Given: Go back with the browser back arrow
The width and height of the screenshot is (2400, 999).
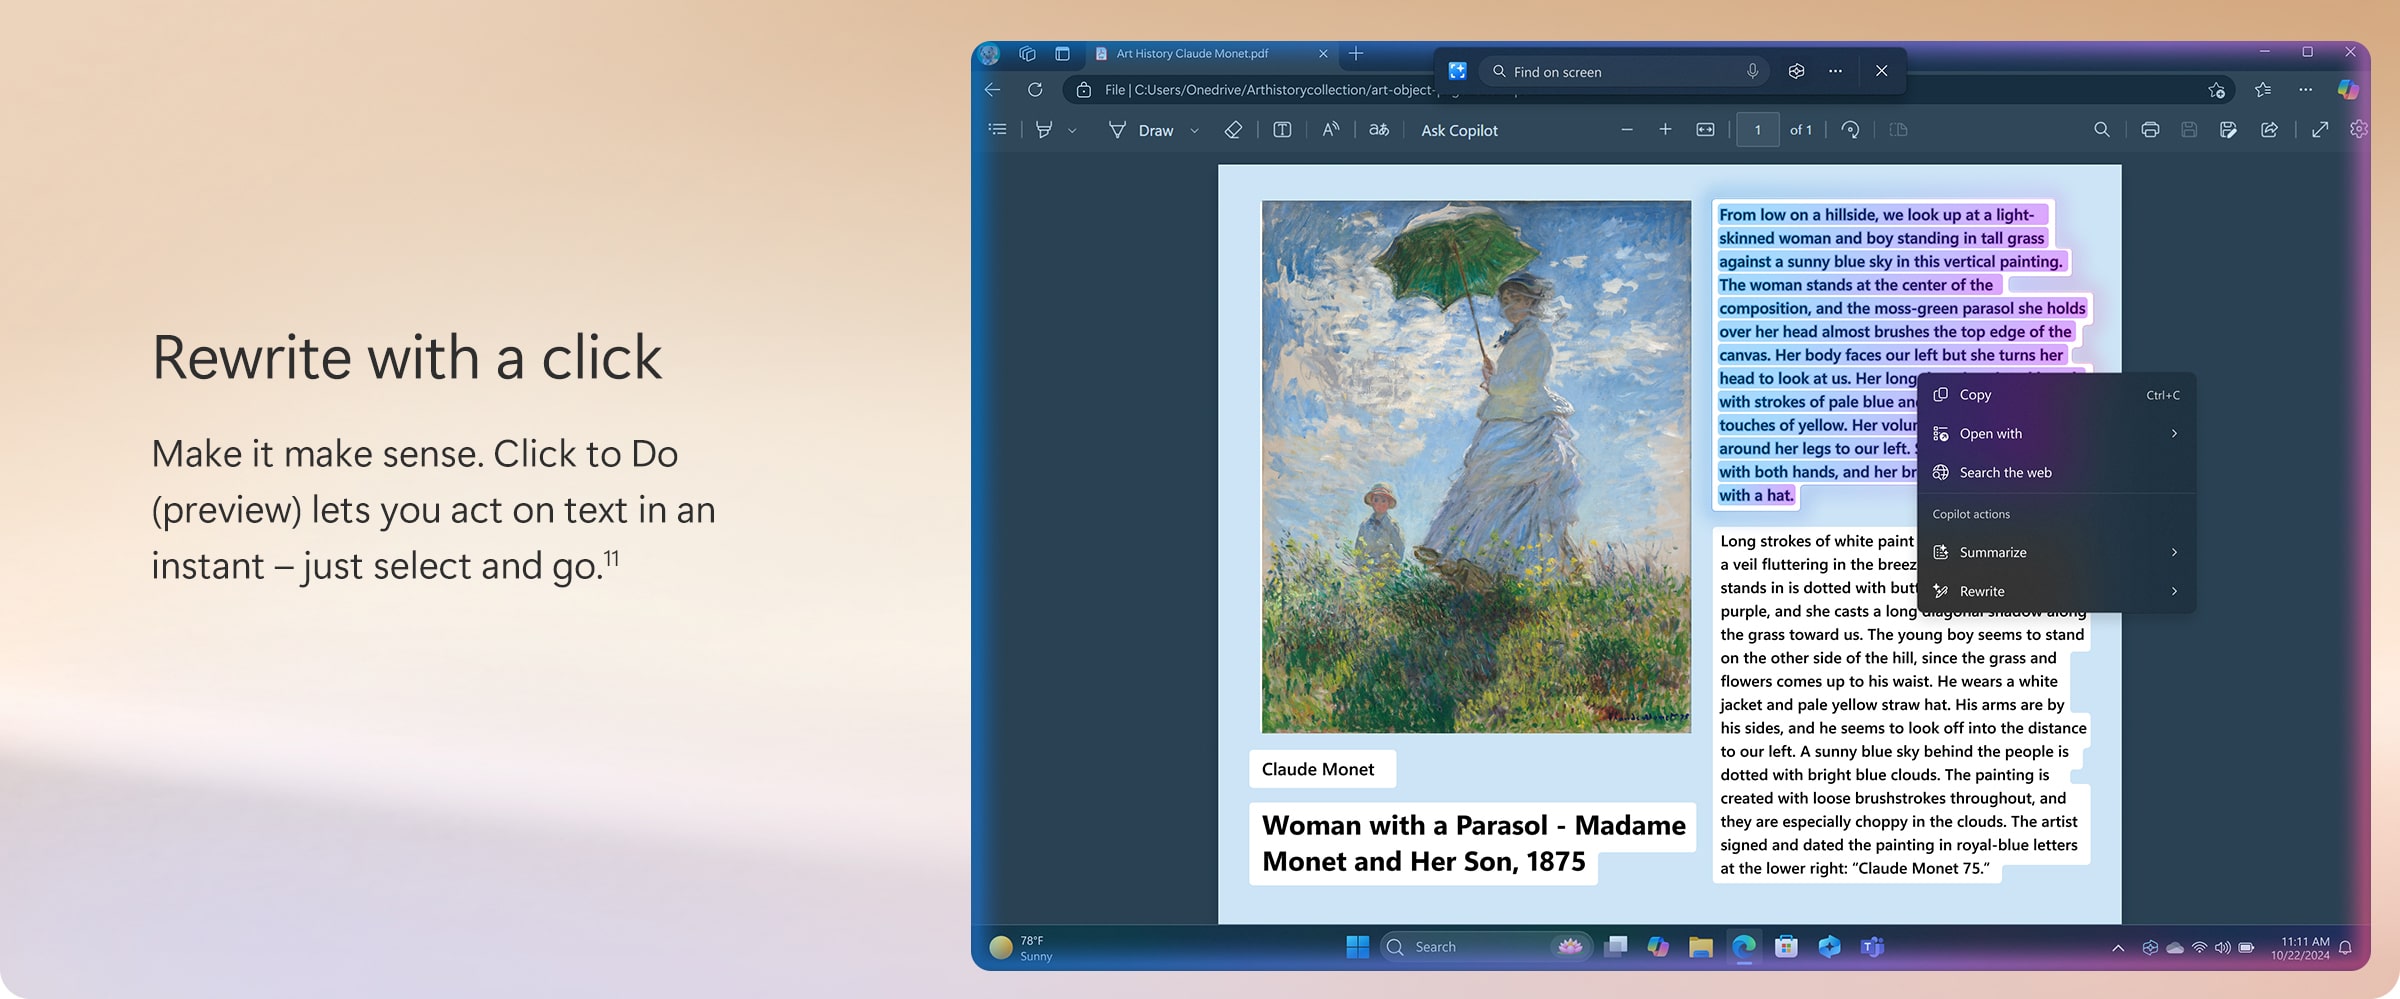Looking at the screenshot, I should coord(992,90).
